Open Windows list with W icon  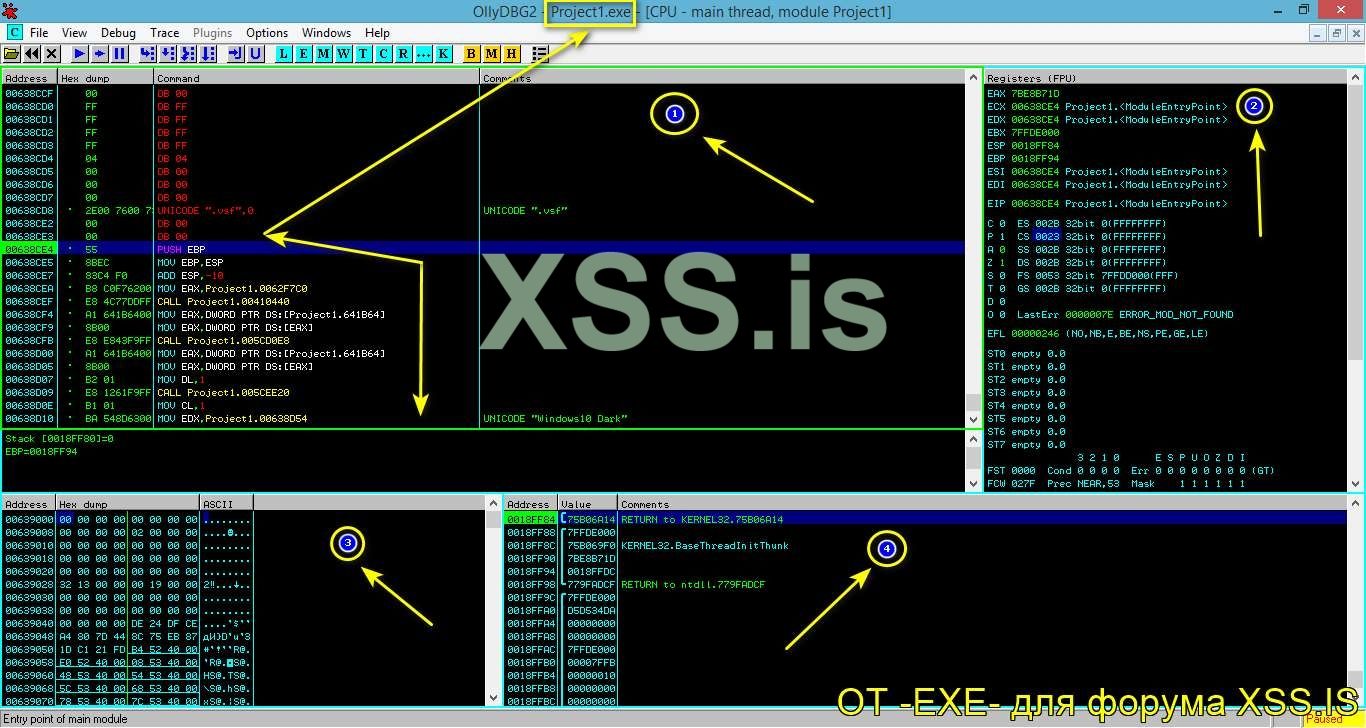click(x=344, y=53)
